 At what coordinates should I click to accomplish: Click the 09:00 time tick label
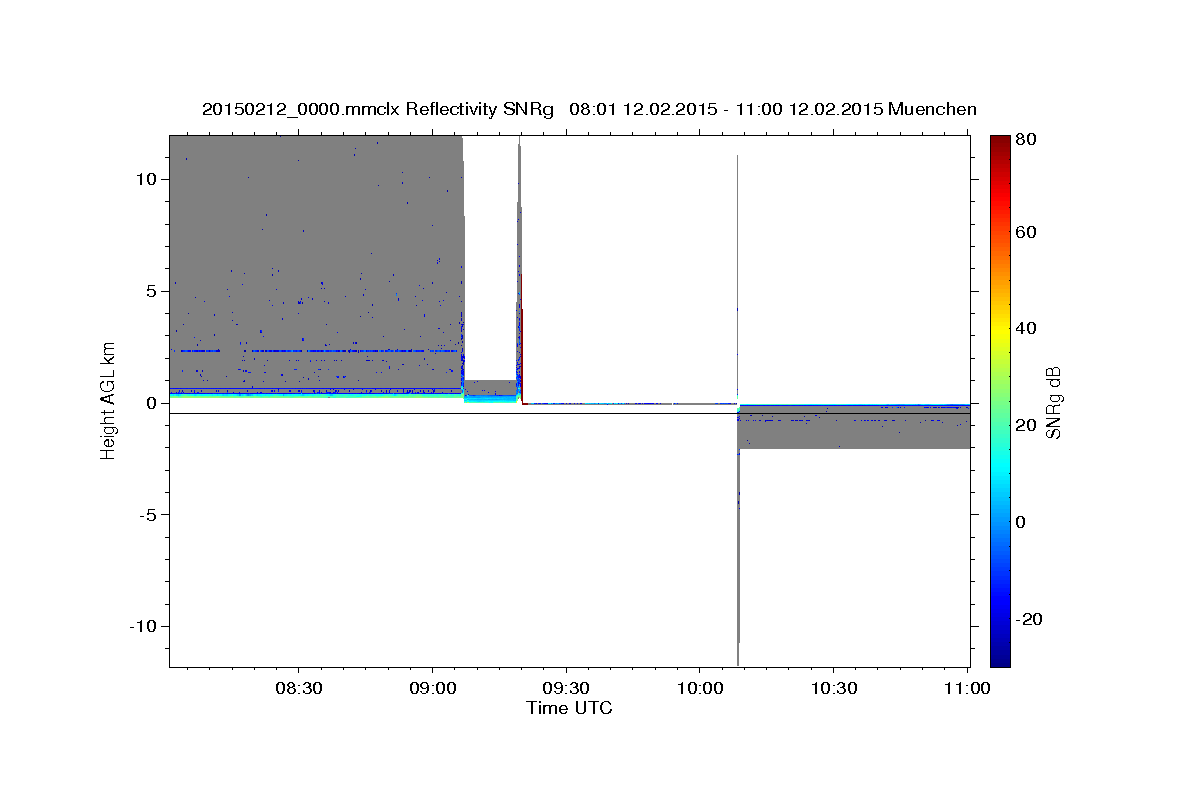point(433,689)
